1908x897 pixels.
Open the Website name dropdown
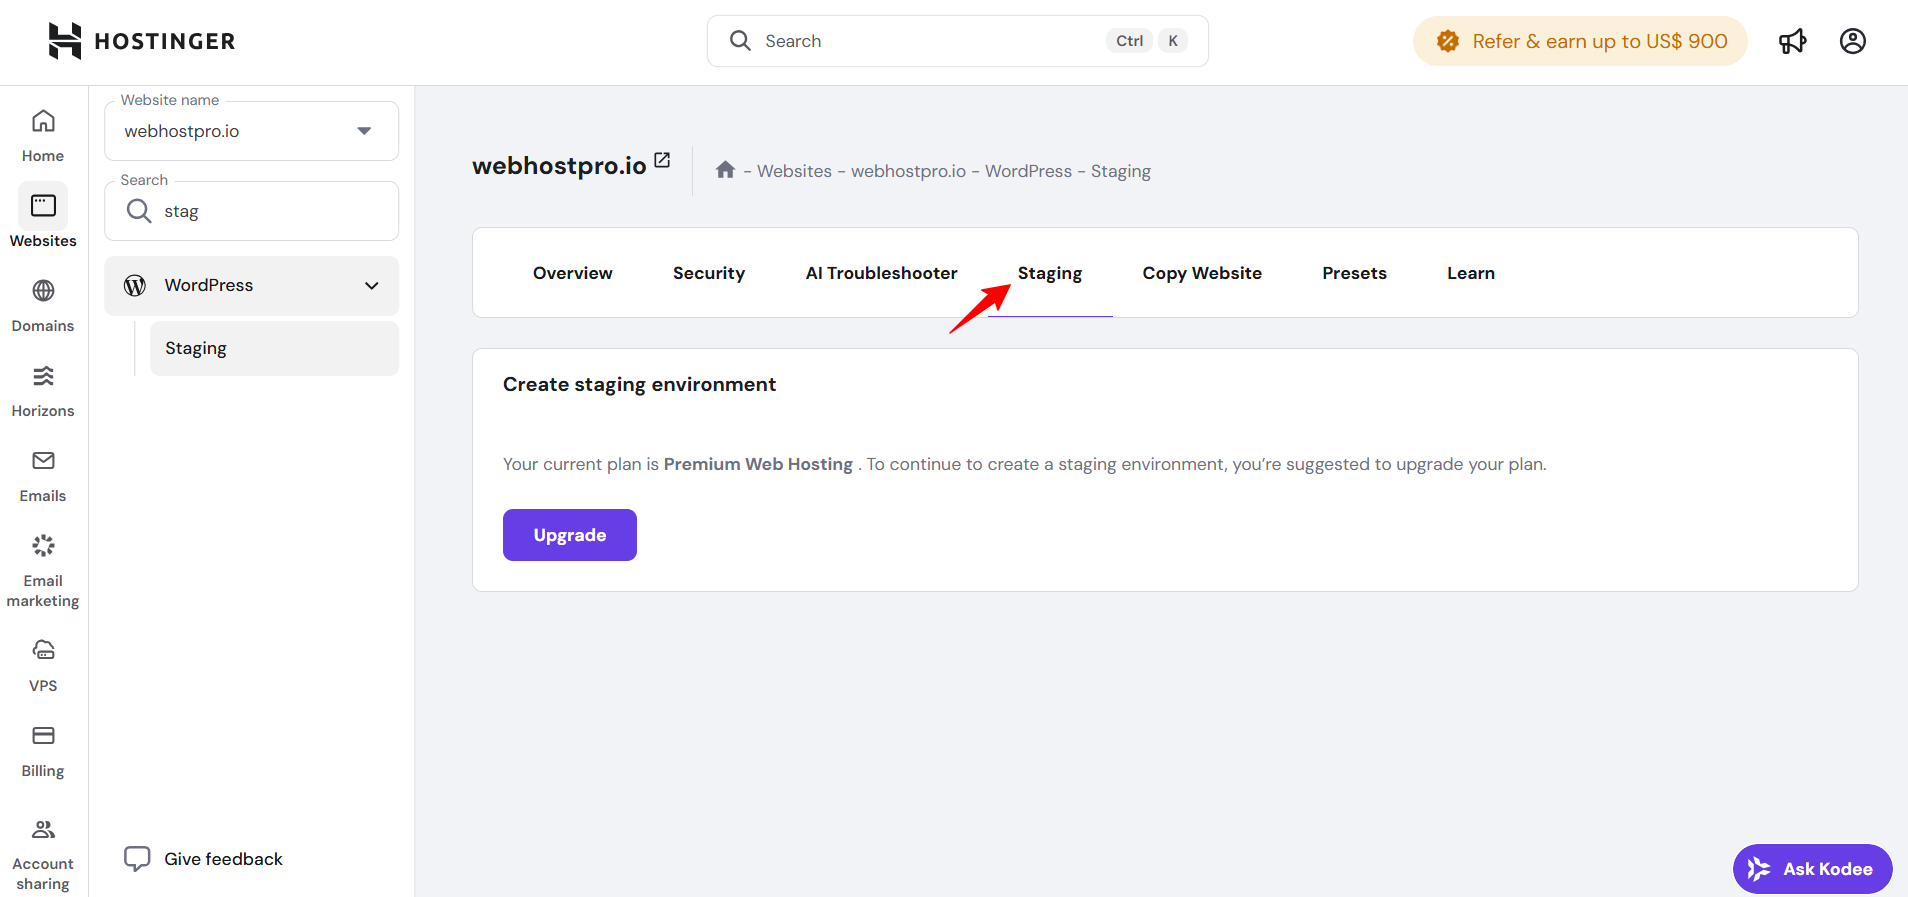click(251, 131)
